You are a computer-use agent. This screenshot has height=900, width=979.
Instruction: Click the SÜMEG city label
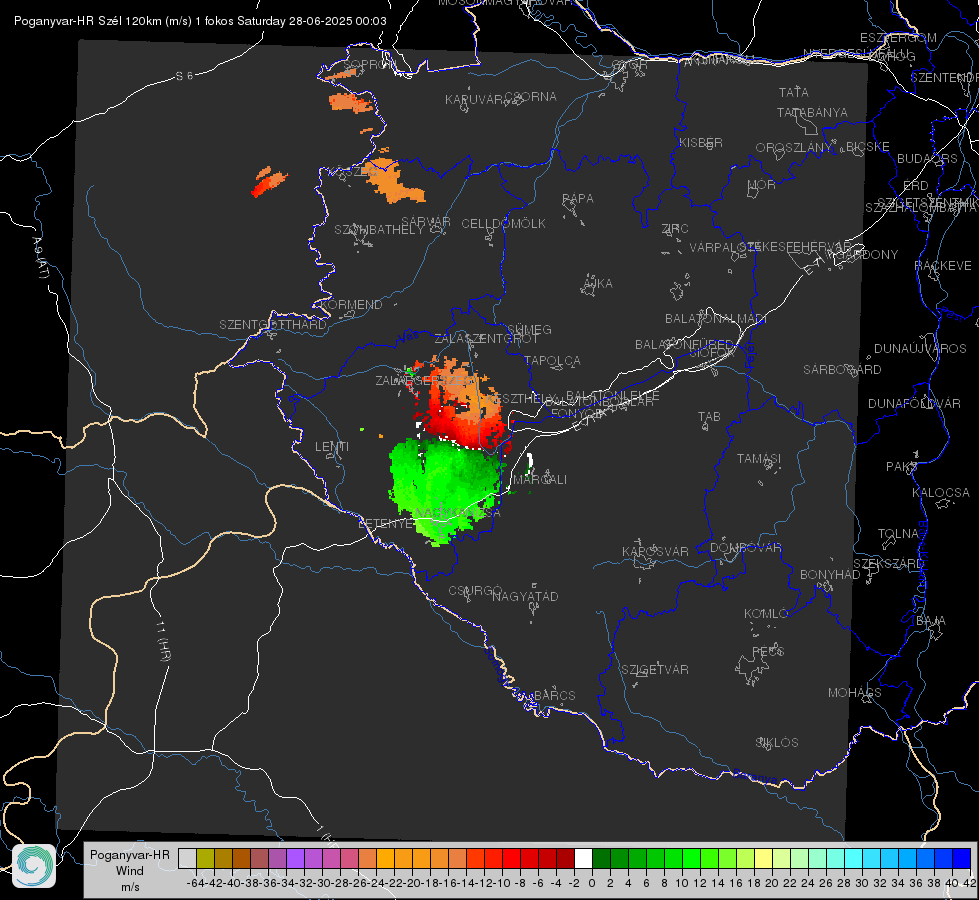pyautogui.click(x=529, y=329)
